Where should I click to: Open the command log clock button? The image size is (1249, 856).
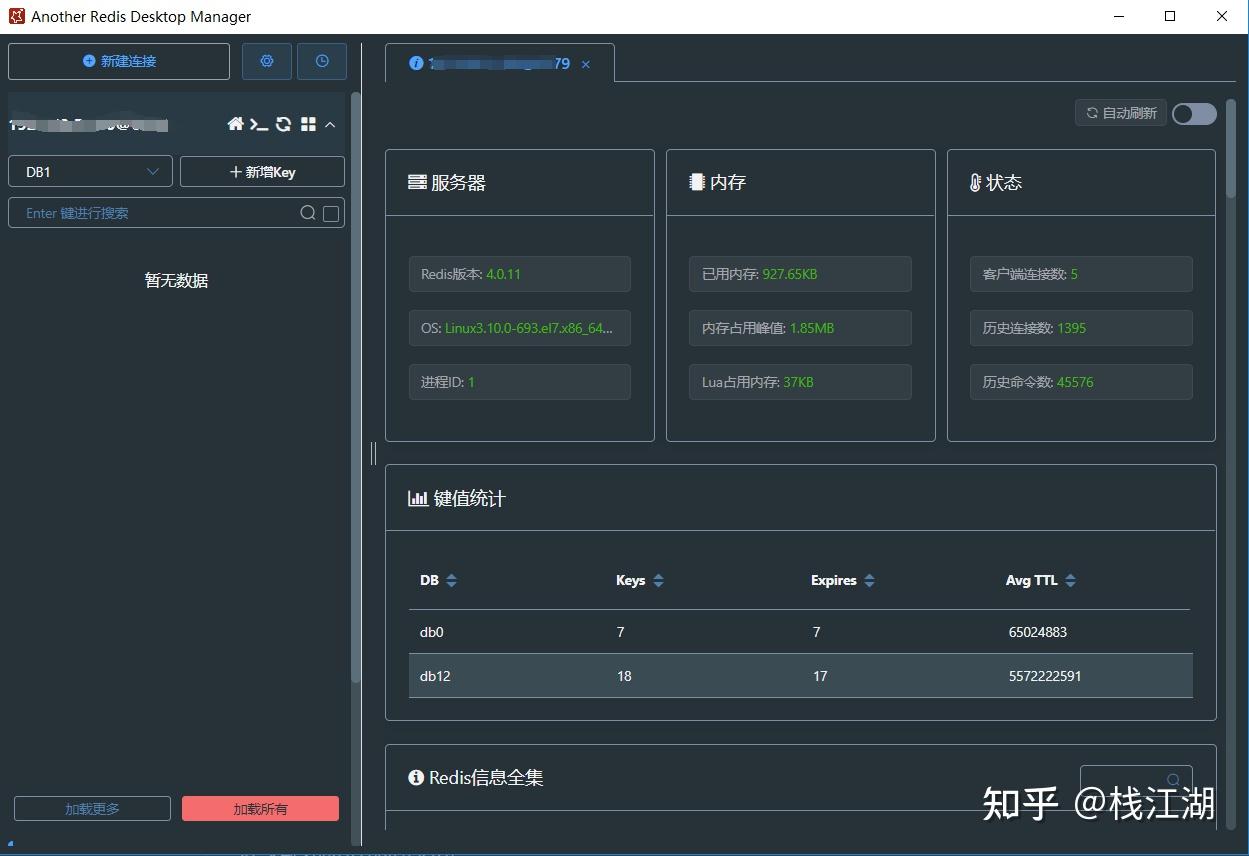(322, 61)
